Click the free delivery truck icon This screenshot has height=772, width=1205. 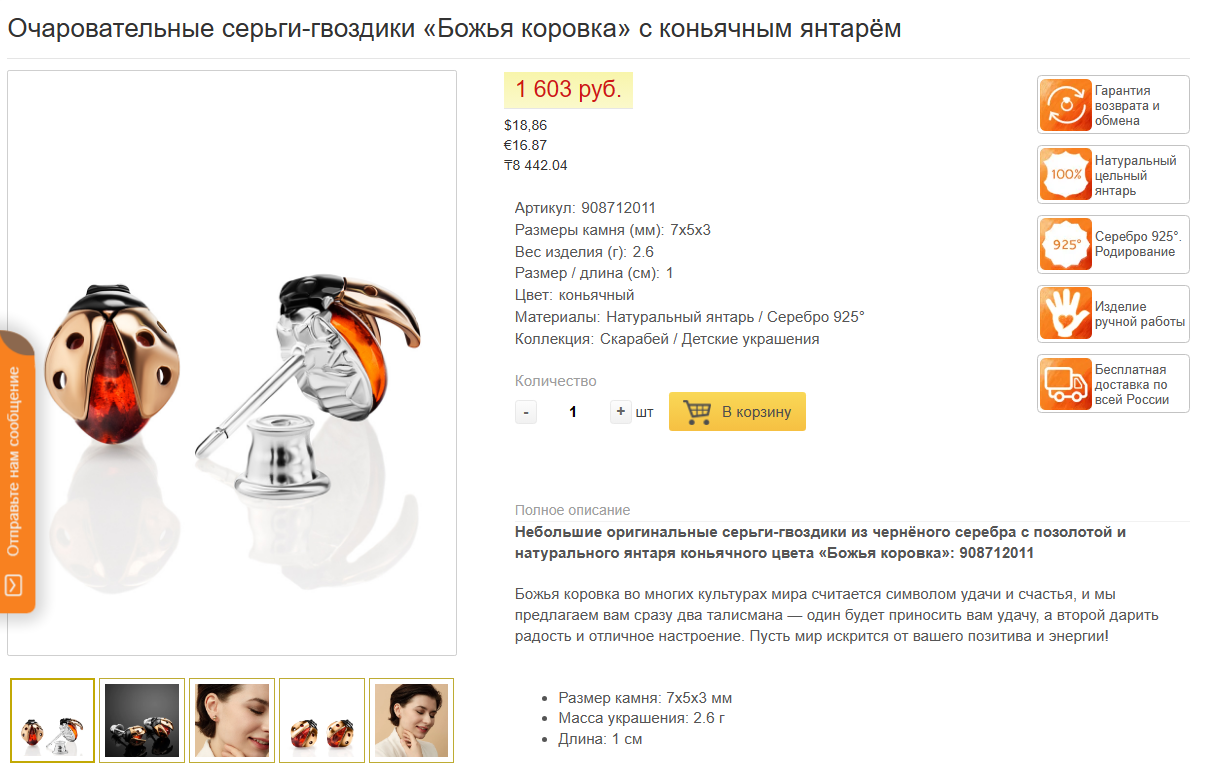tap(1065, 383)
